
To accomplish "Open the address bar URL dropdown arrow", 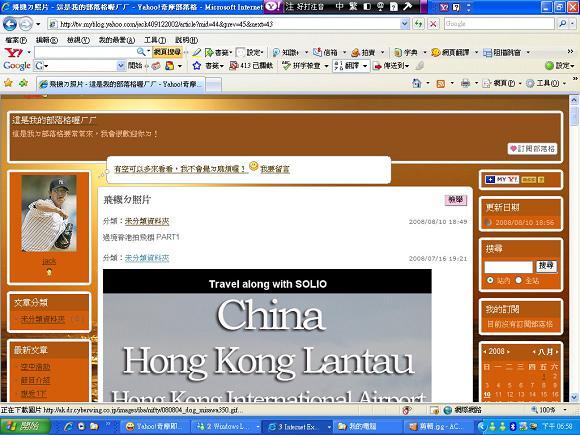I will click(405, 24).
